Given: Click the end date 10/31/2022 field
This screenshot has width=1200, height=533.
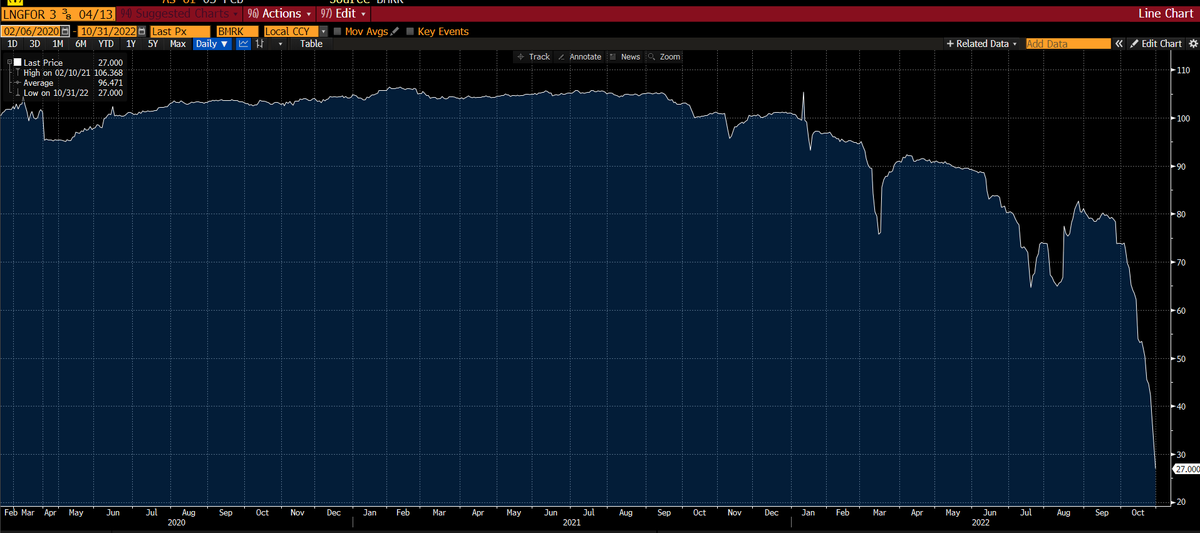Looking at the screenshot, I should (107, 31).
